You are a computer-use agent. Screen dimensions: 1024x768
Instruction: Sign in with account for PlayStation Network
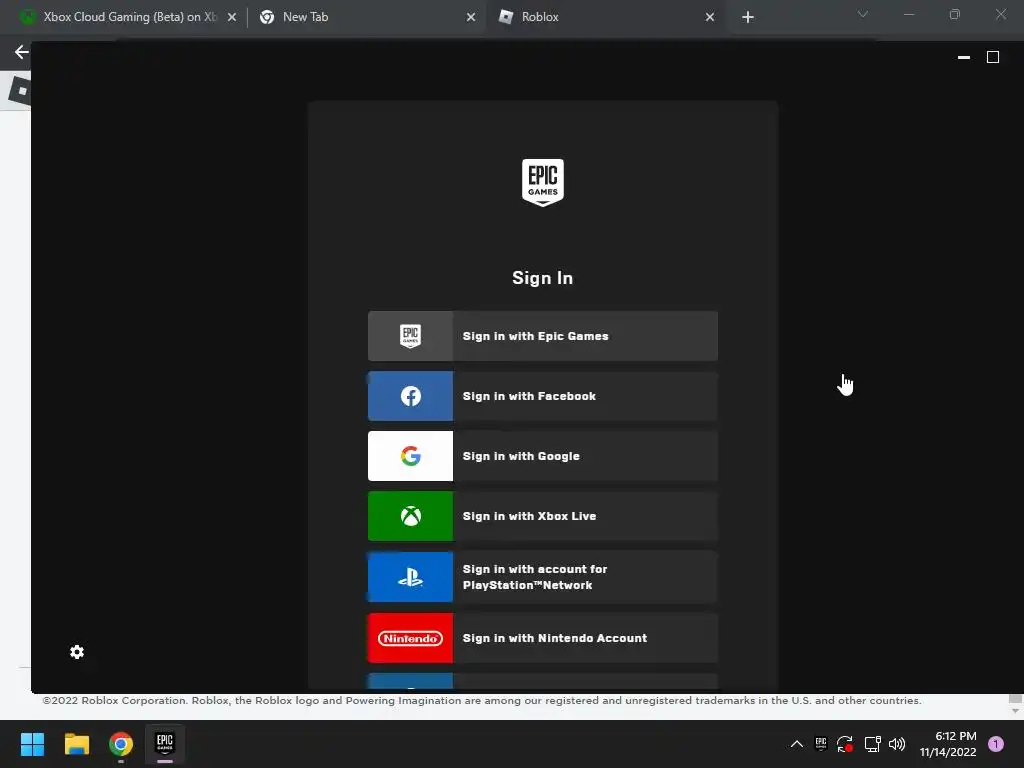click(543, 577)
